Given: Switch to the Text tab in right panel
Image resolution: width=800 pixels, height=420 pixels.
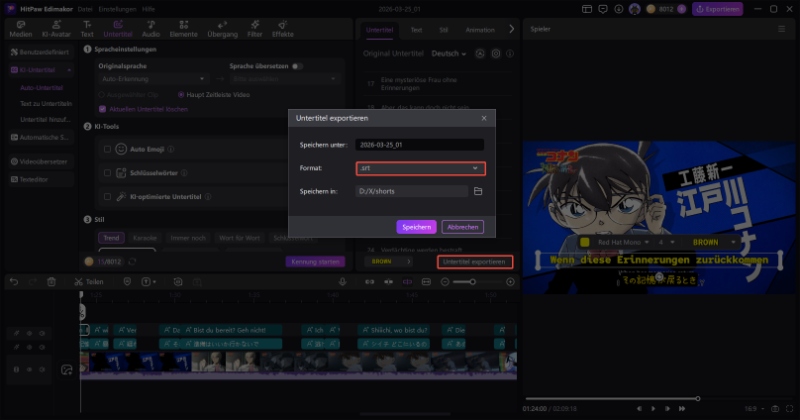Looking at the screenshot, I should point(416,30).
